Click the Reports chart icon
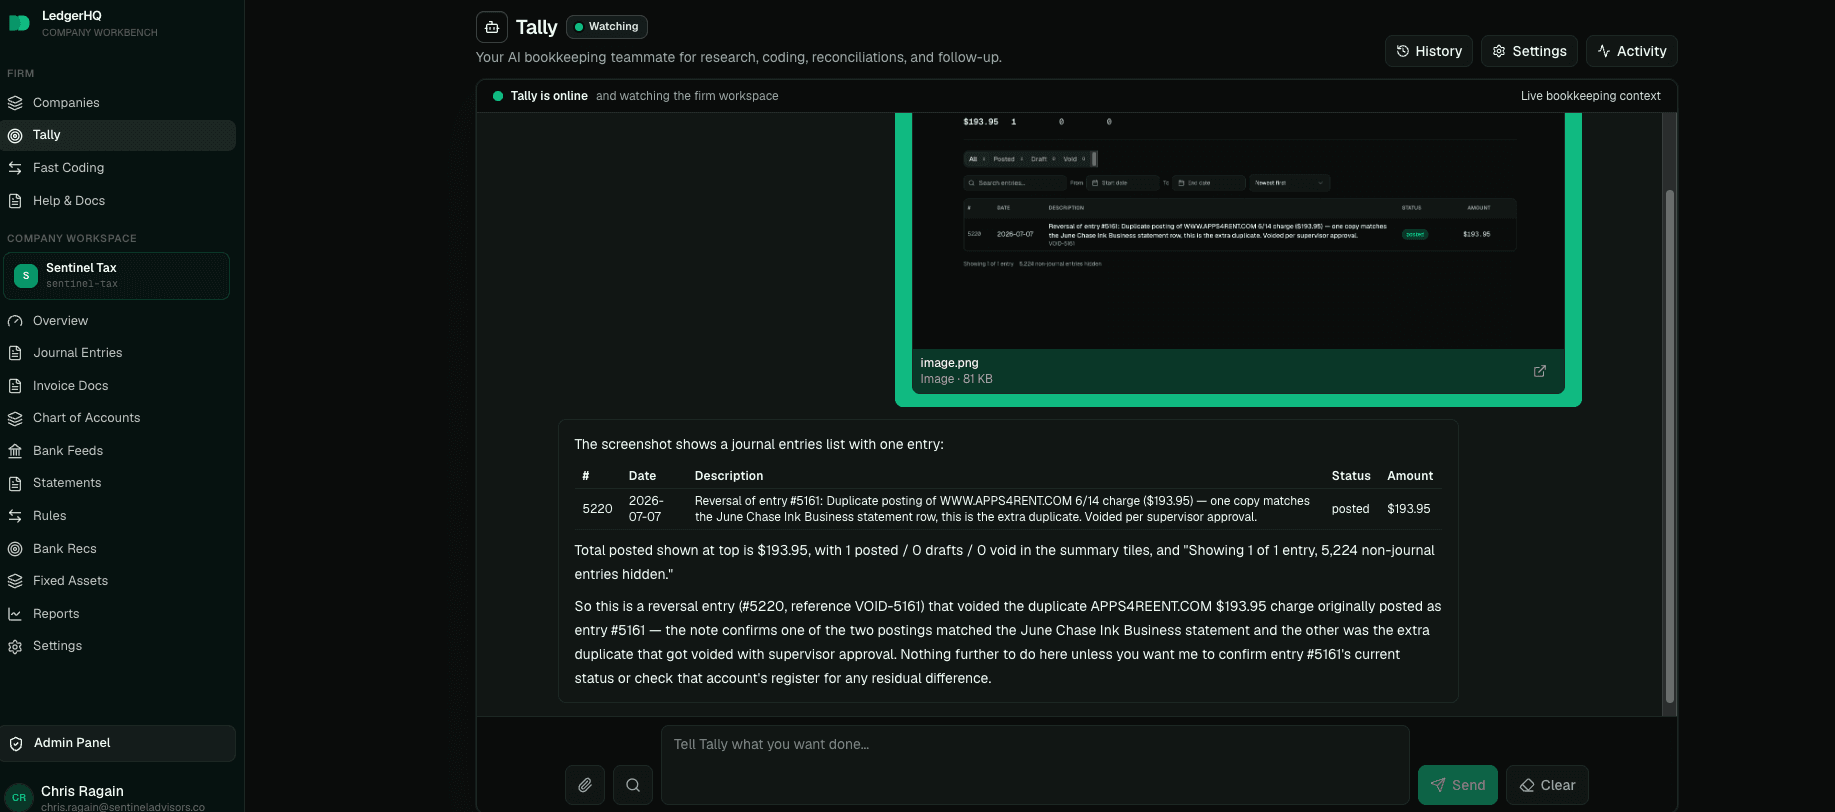The image size is (1835, 812). point(15,614)
